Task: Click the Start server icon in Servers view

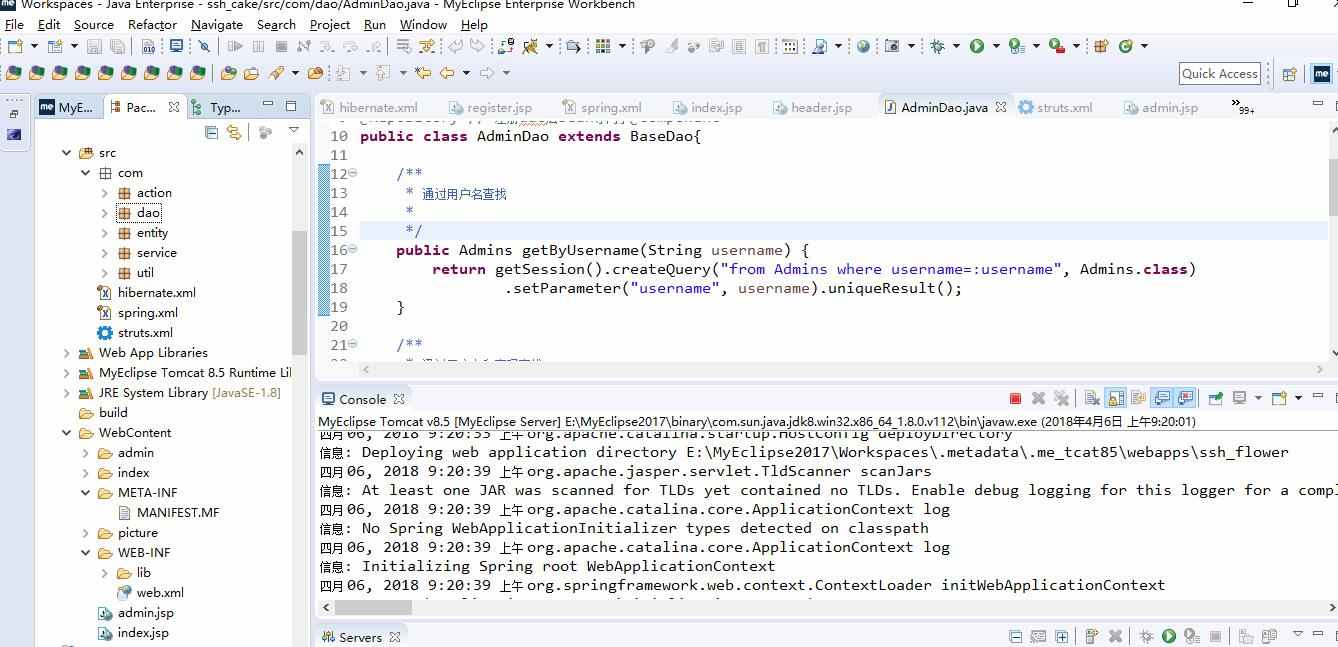Action: pos(1168,636)
